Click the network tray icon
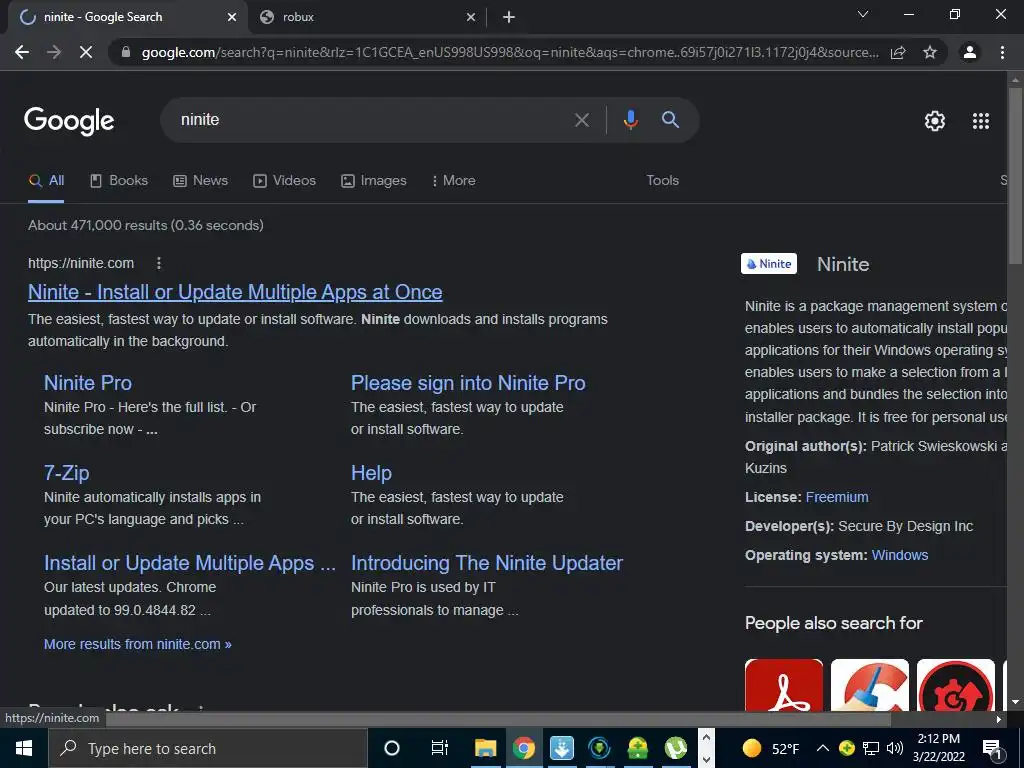Viewport: 1024px width, 768px height. (x=871, y=748)
